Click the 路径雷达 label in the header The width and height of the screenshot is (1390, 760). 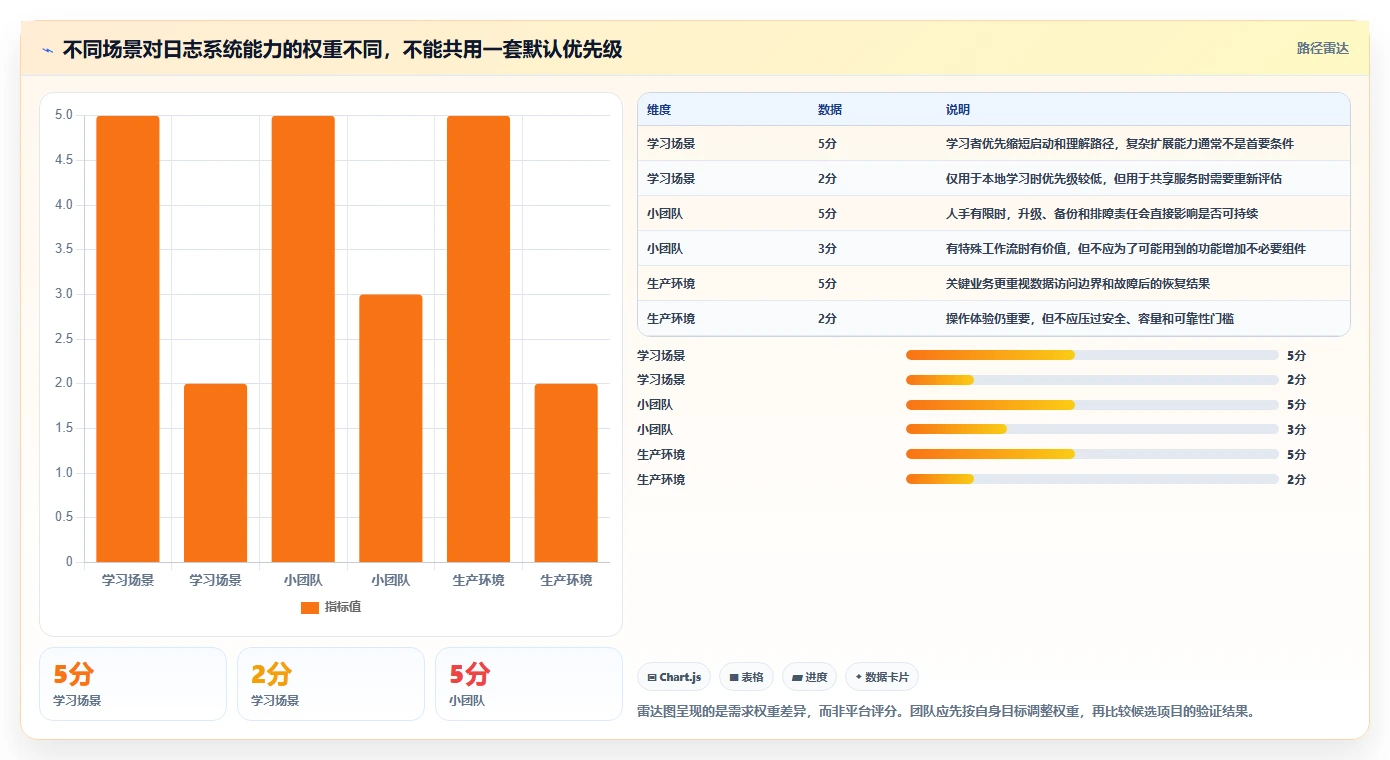click(1322, 48)
